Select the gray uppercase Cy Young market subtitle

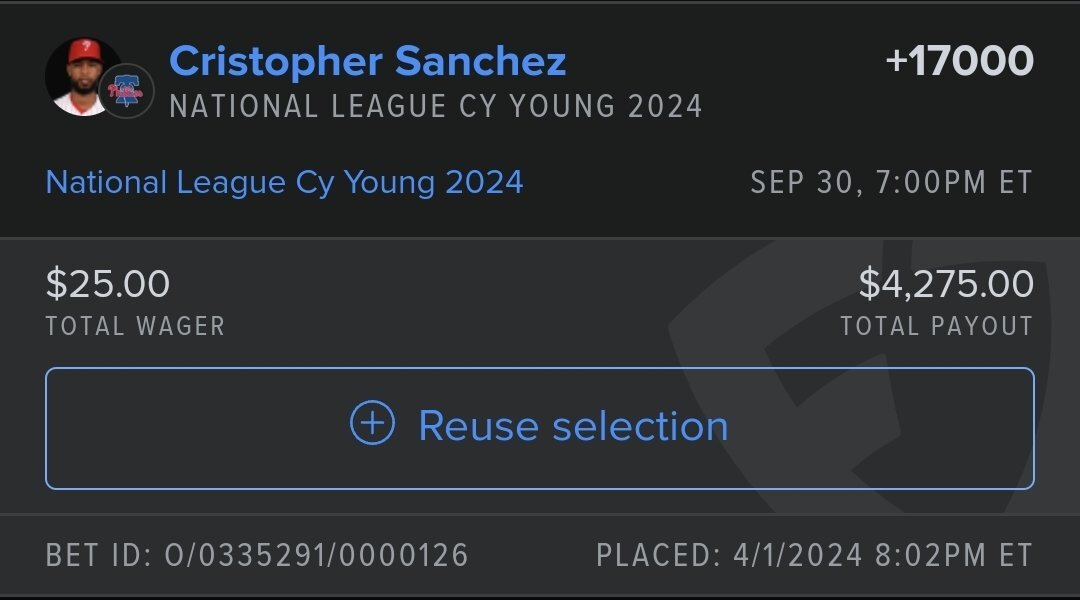pyautogui.click(x=436, y=106)
